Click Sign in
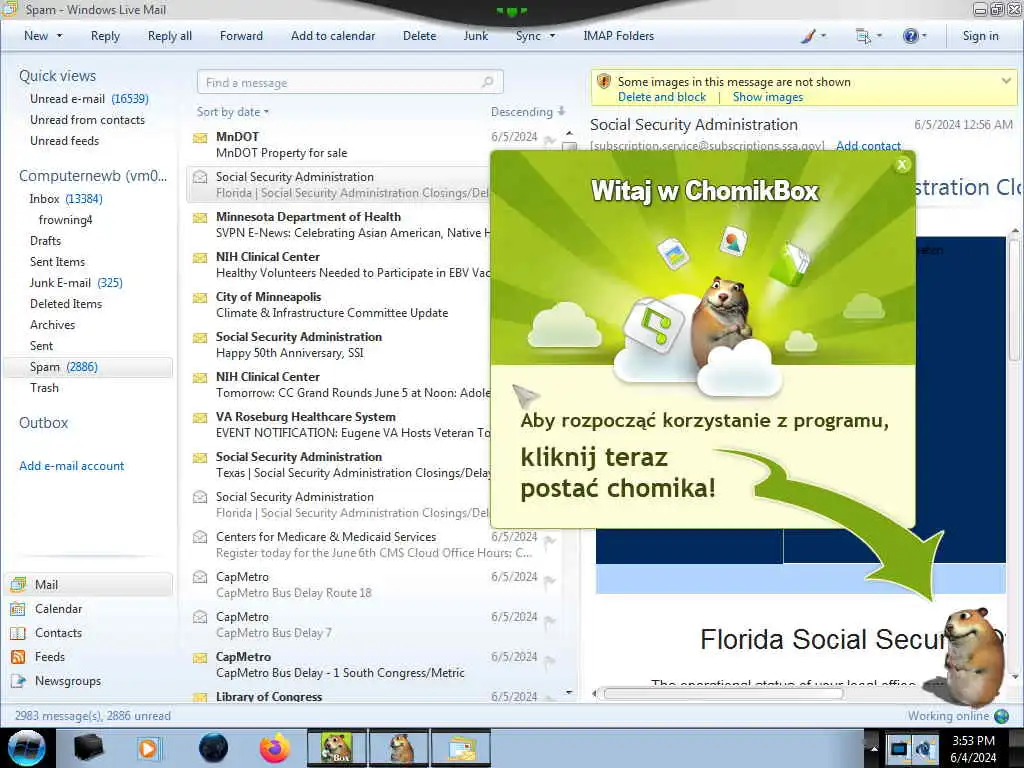The height and width of the screenshot is (768, 1024). [980, 36]
